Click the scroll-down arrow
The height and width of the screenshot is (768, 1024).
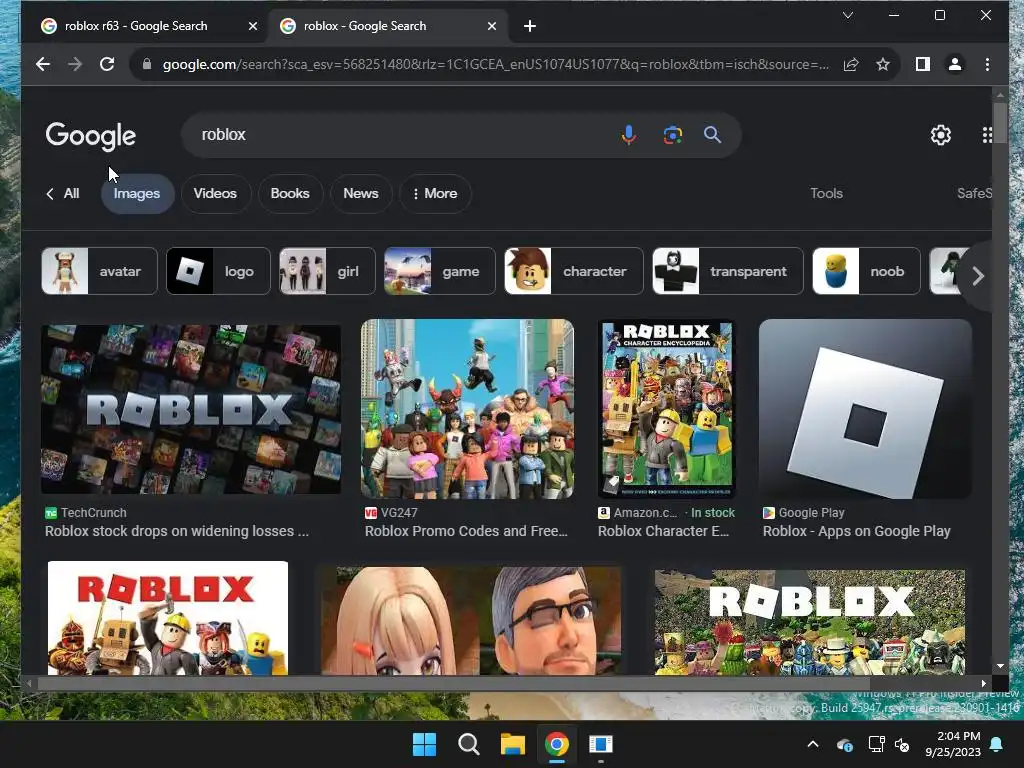1000,666
